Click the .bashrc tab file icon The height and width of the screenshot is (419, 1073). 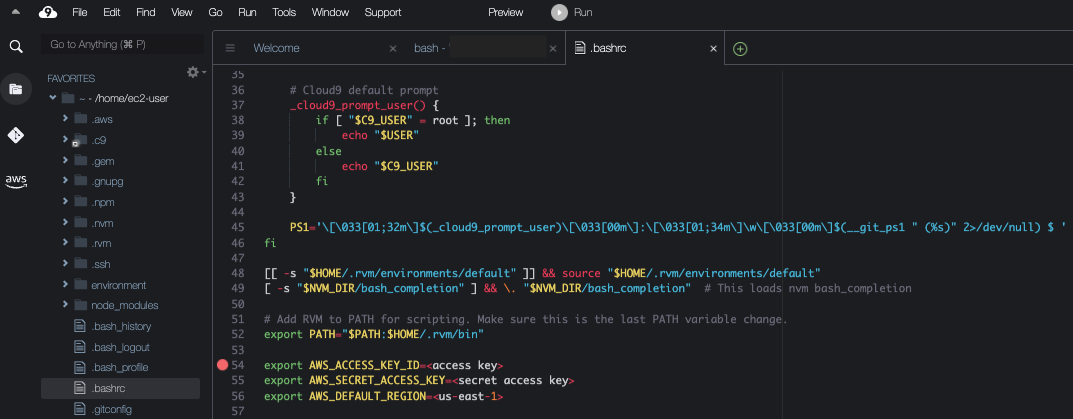tap(580, 48)
